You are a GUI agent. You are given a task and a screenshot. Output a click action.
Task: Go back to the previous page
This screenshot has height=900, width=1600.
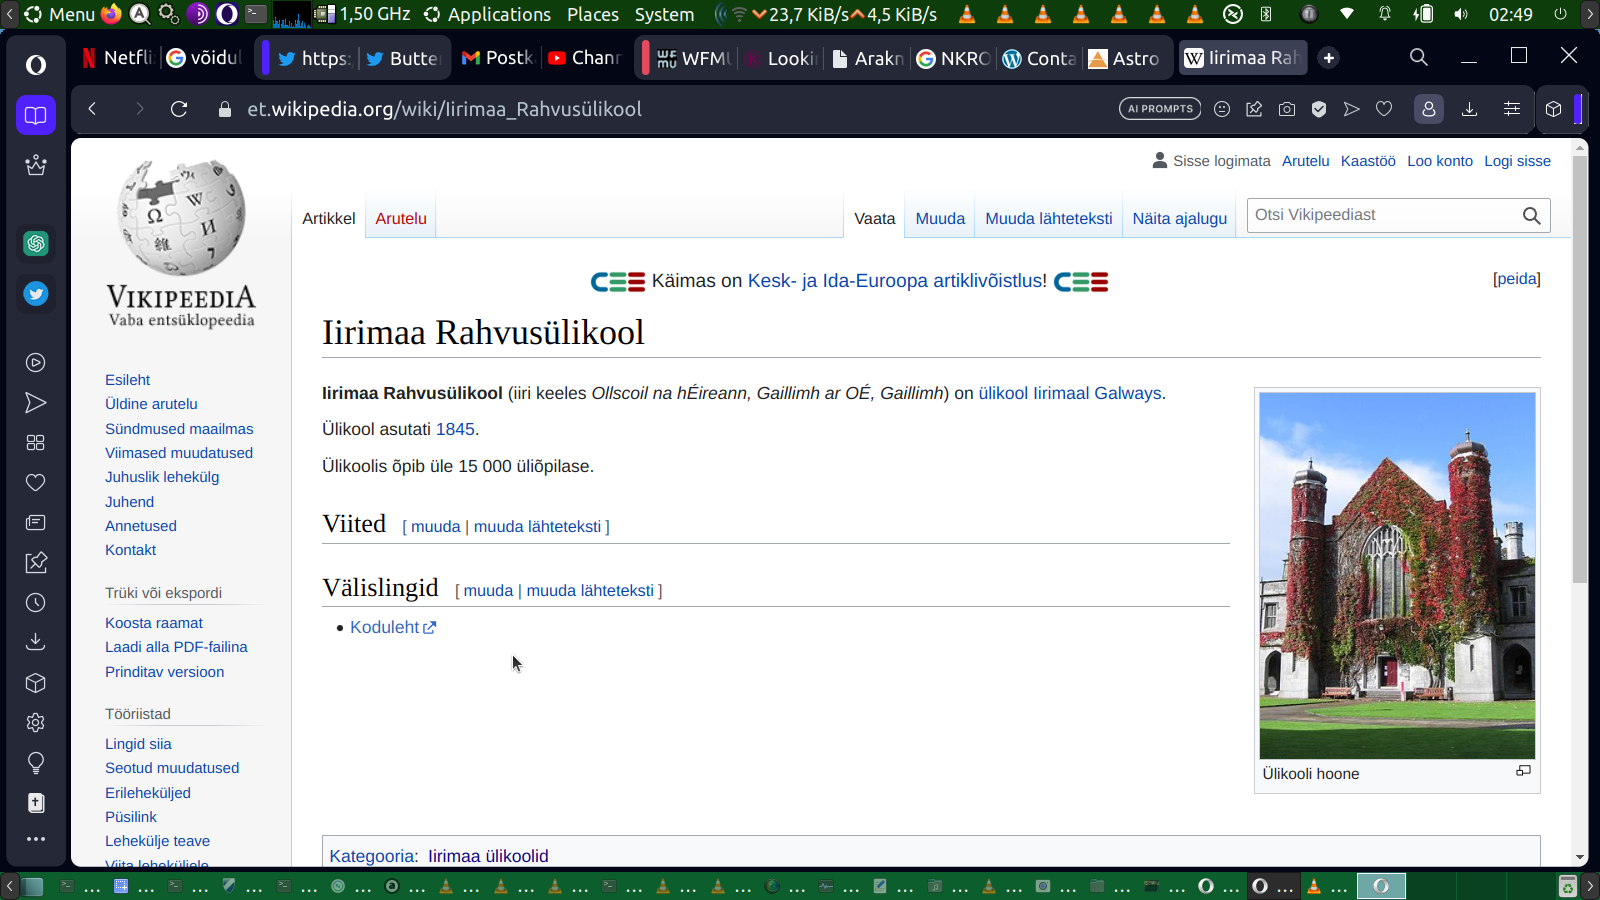tap(92, 109)
